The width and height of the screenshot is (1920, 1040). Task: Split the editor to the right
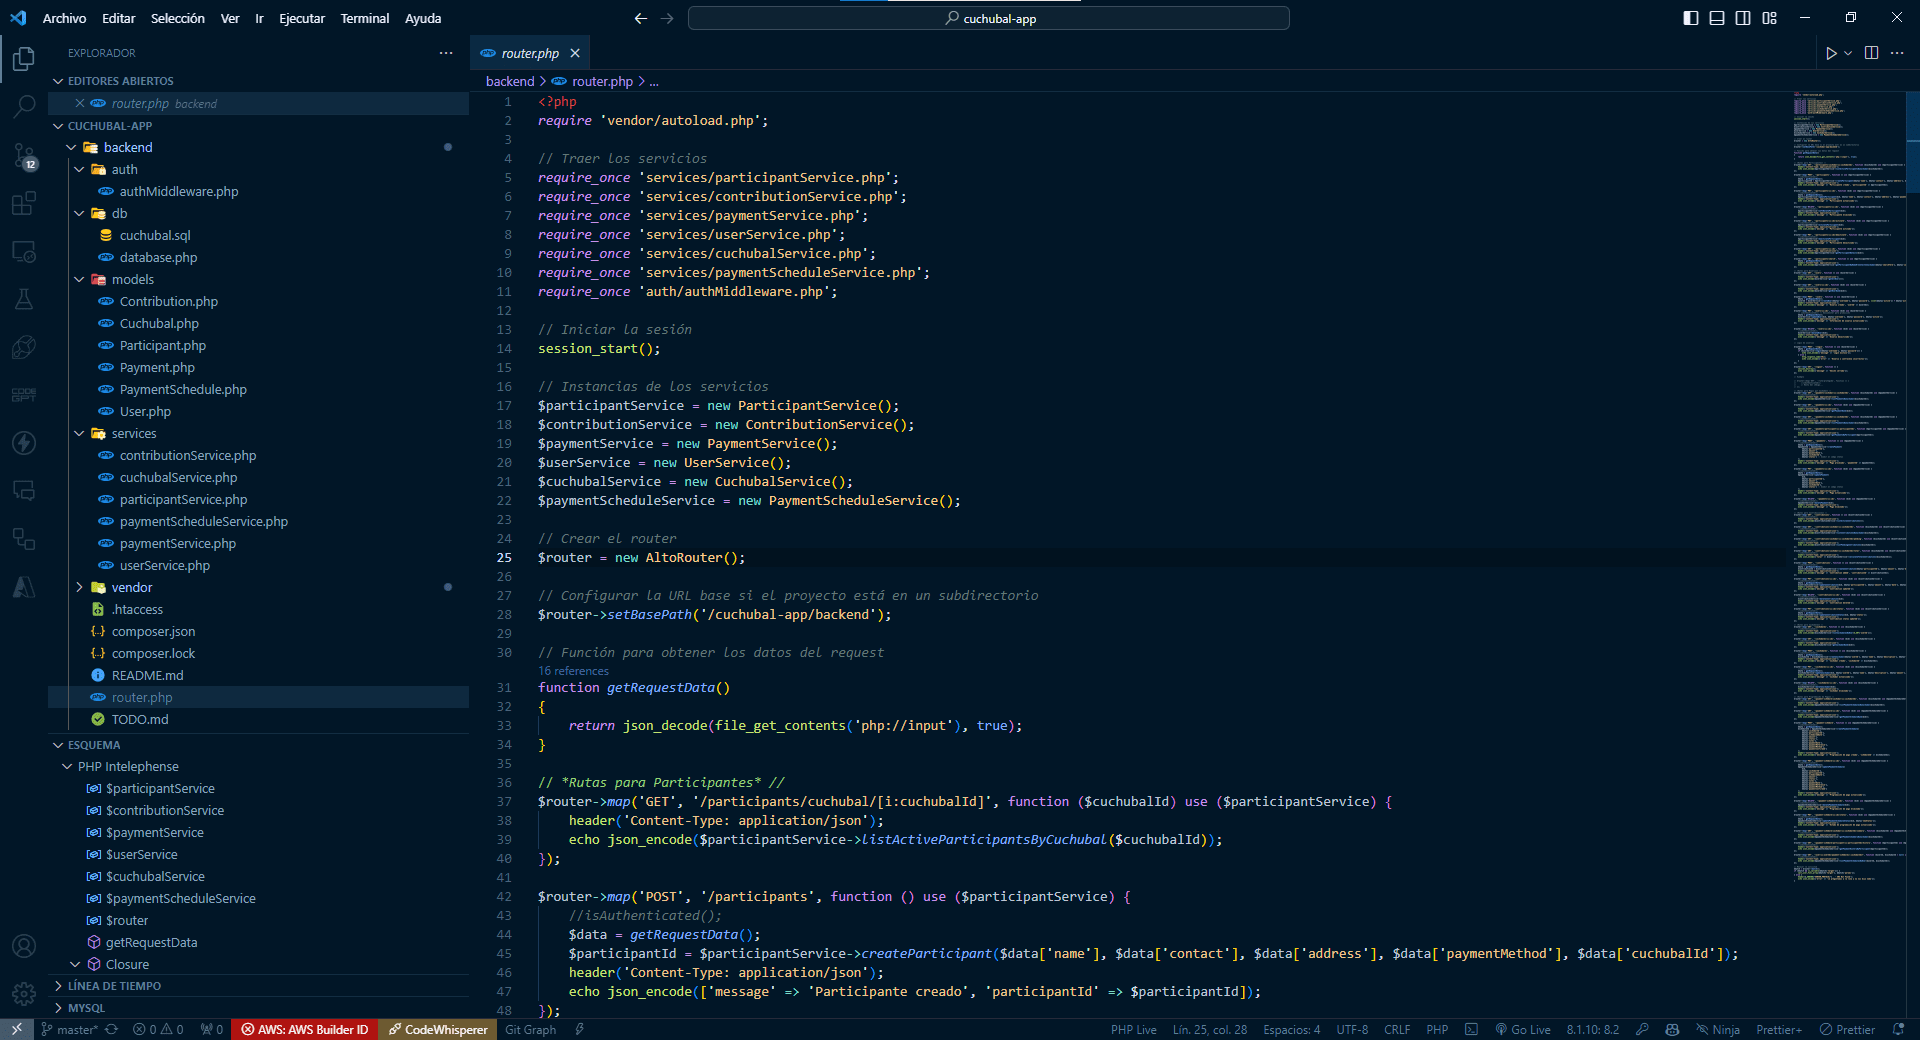point(1871,53)
